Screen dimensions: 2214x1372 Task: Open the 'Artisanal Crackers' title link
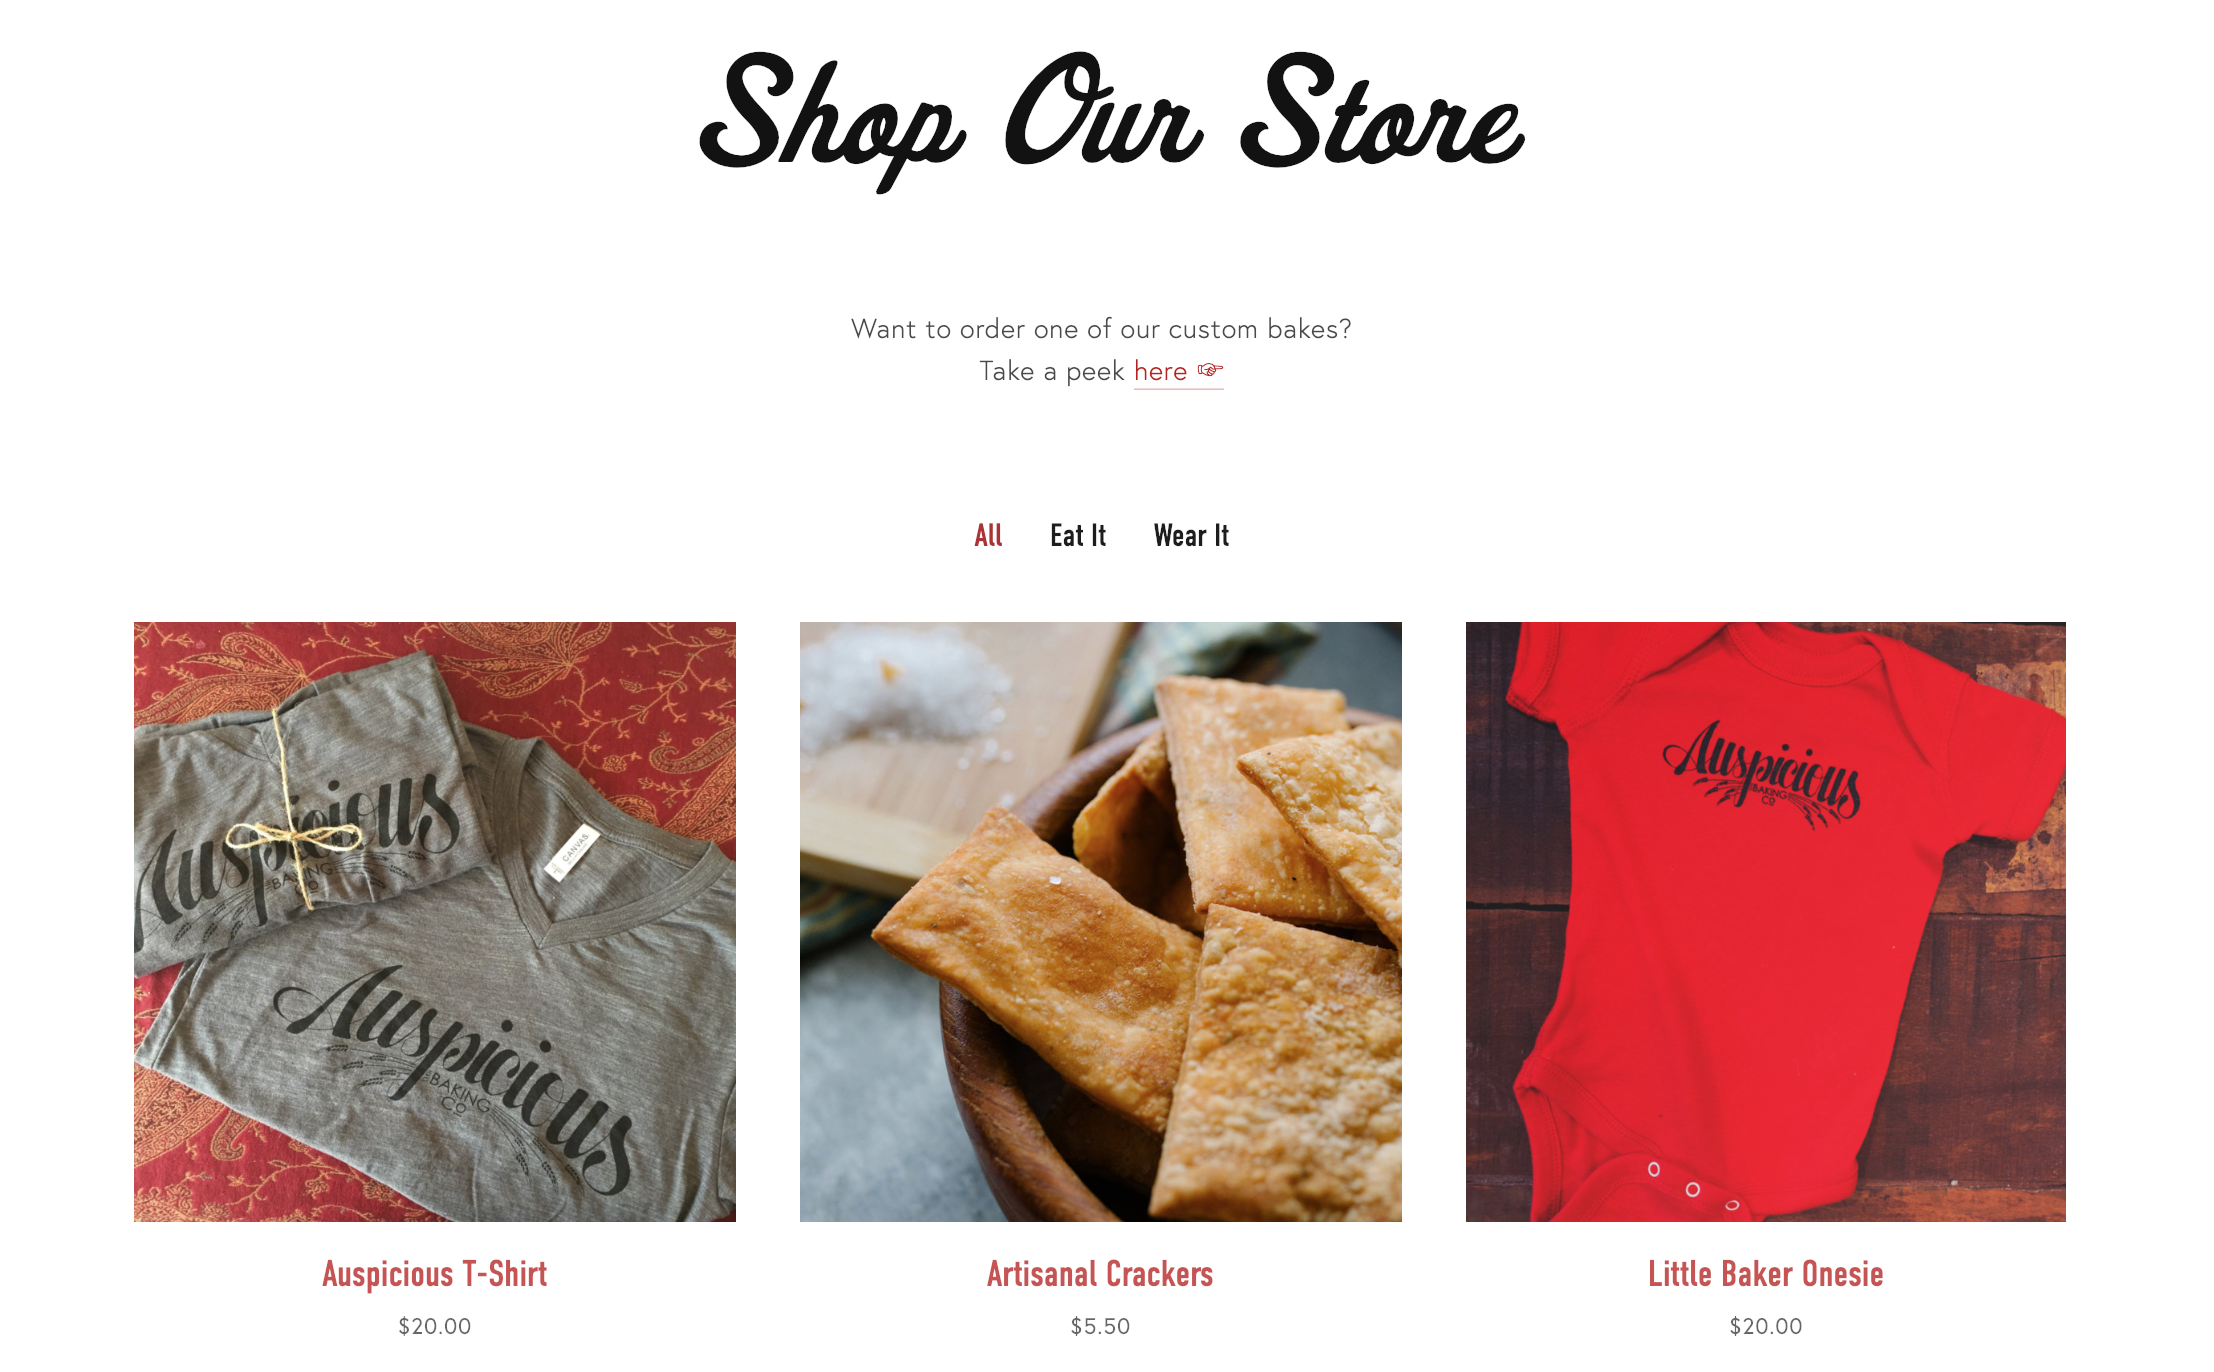coord(1100,1274)
